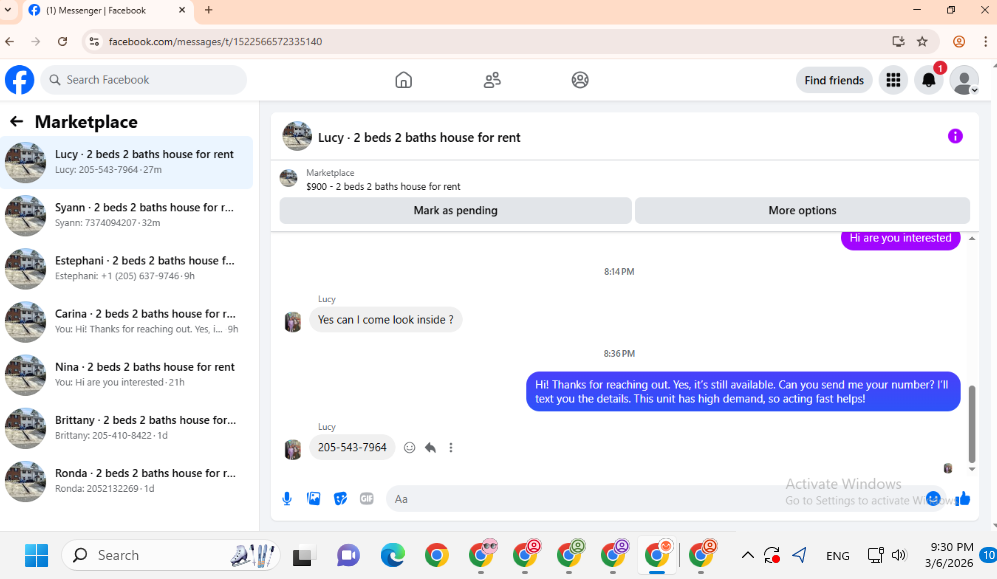Image resolution: width=997 pixels, height=579 pixels.
Task: Click Lucy's avatar in chat header
Action: coord(297,136)
